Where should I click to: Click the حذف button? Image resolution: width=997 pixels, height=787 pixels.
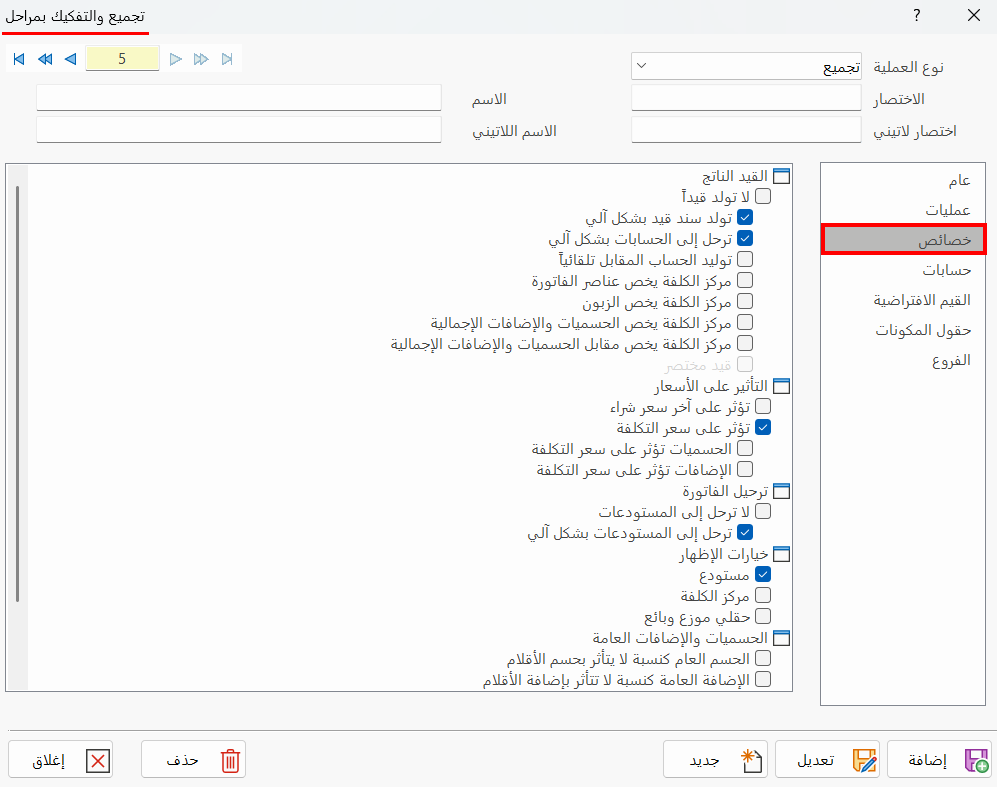(193, 759)
